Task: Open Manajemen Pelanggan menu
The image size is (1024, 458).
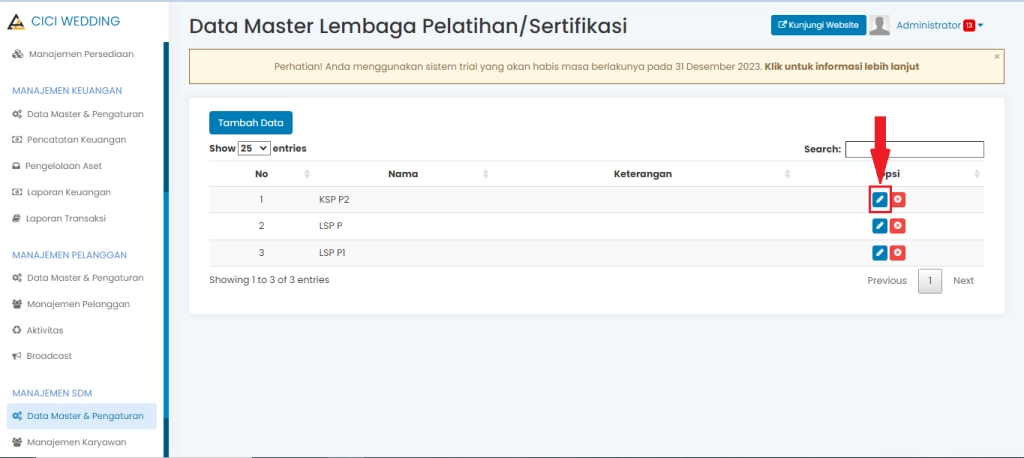Action: pyautogui.click(x=71, y=304)
